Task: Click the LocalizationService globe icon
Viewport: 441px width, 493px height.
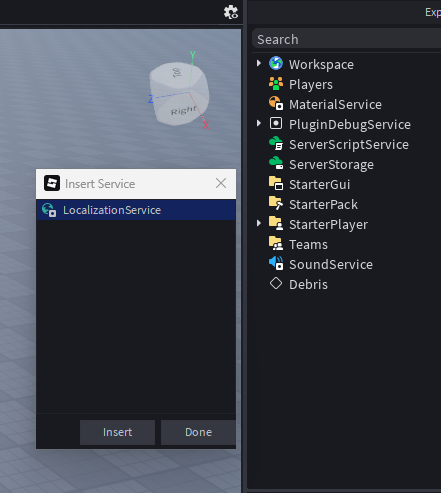Action: 49,210
